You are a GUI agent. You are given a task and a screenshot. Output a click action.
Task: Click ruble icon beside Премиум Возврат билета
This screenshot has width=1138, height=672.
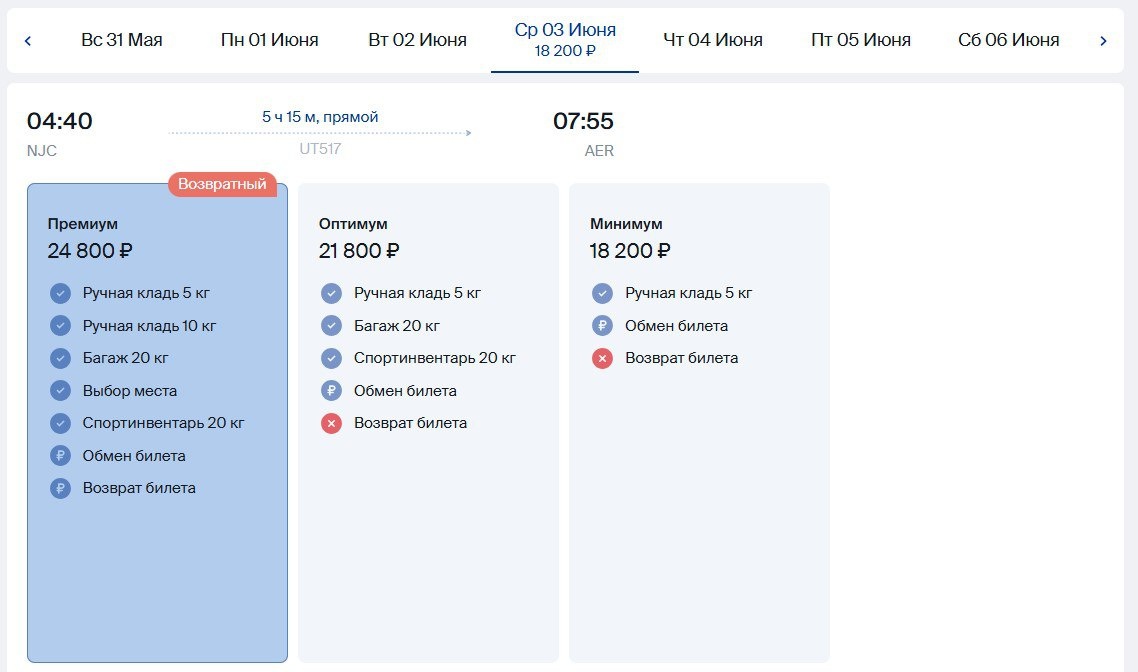[60, 488]
